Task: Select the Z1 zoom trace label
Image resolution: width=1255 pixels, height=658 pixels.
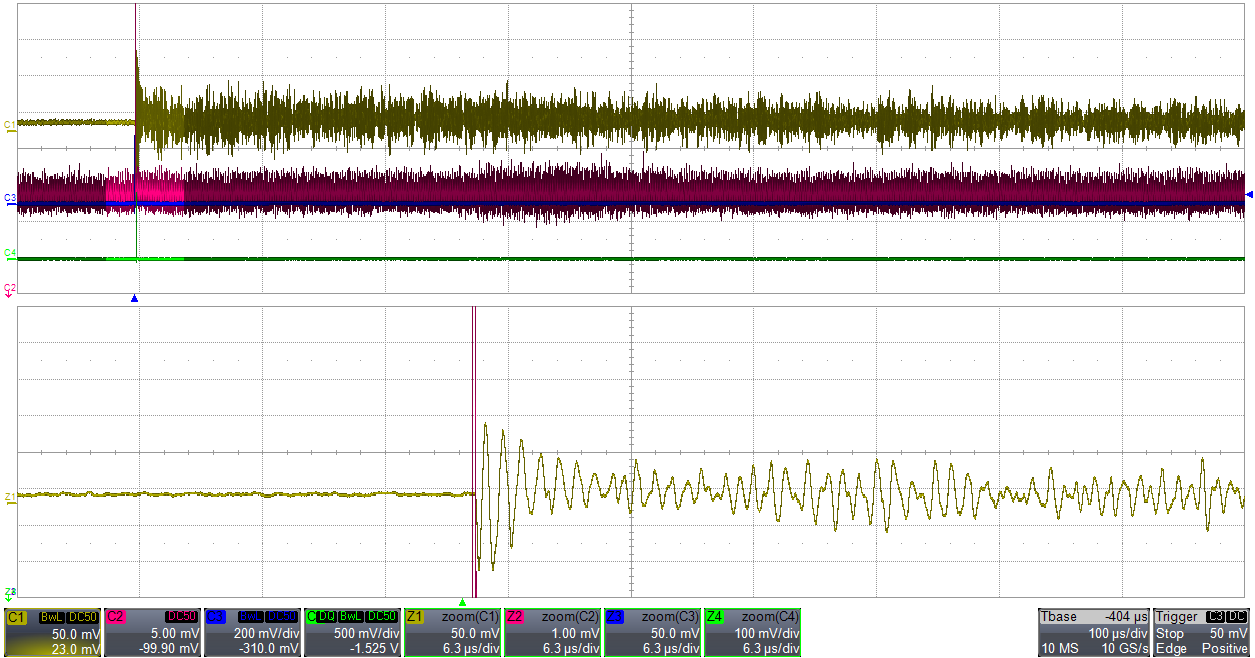Action: tap(10, 496)
